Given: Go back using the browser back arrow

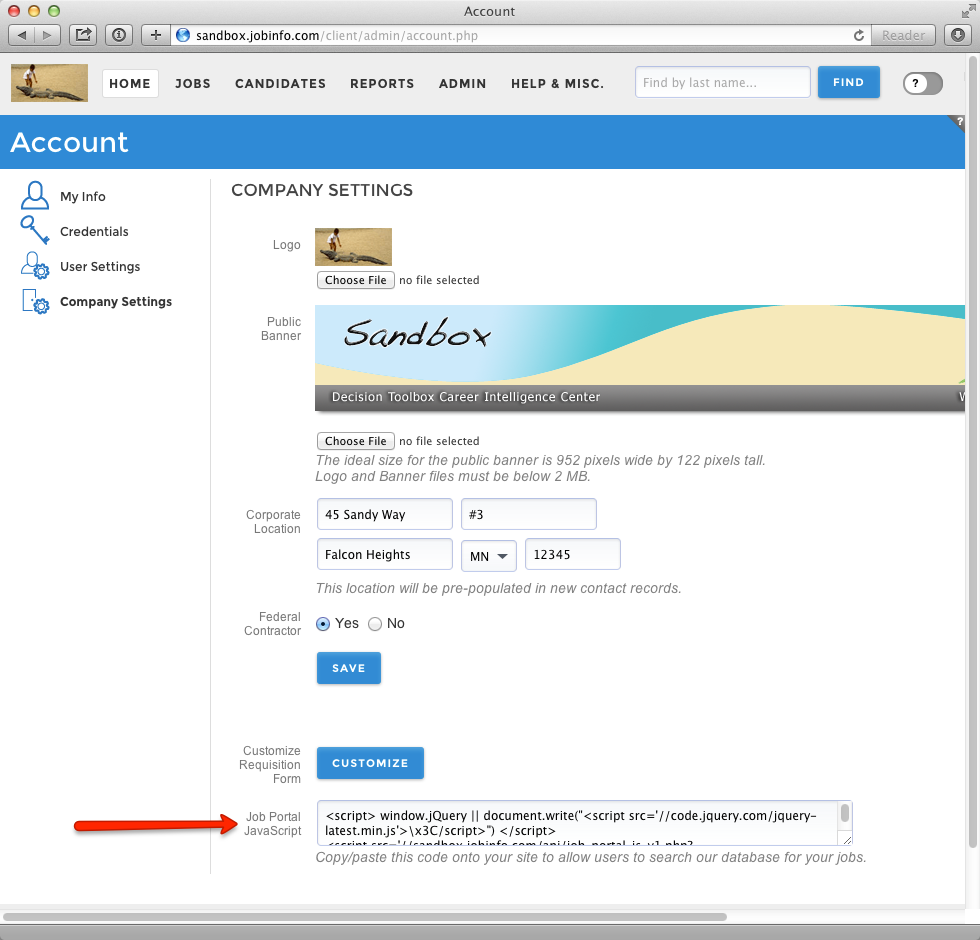Looking at the screenshot, I should coord(22,35).
